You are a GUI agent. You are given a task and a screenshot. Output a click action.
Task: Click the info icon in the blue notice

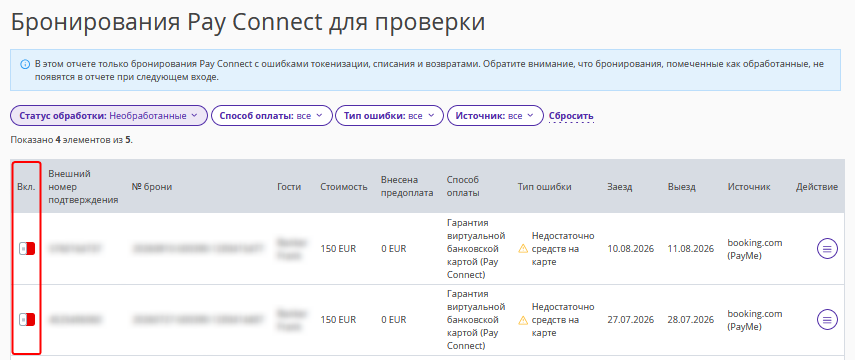(25, 64)
